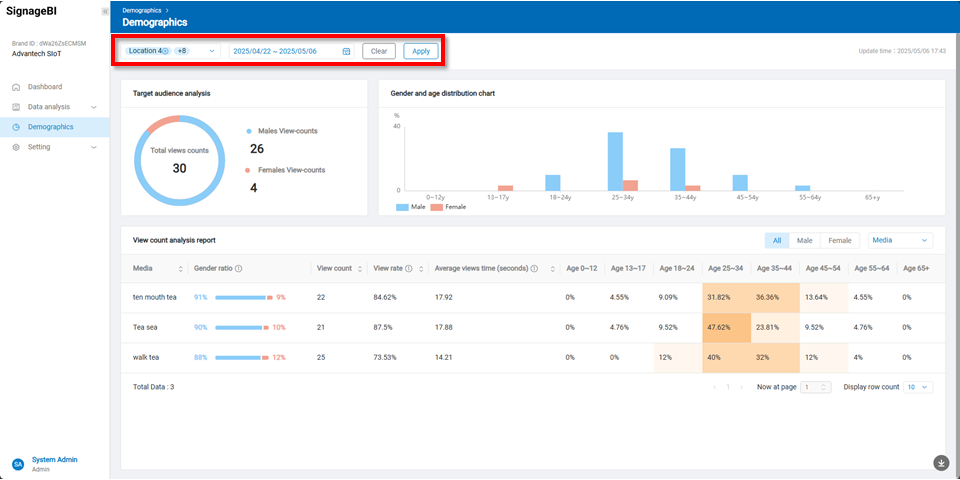The image size is (960, 480).
Task: Click the download icon at bottom right
Action: (940, 462)
